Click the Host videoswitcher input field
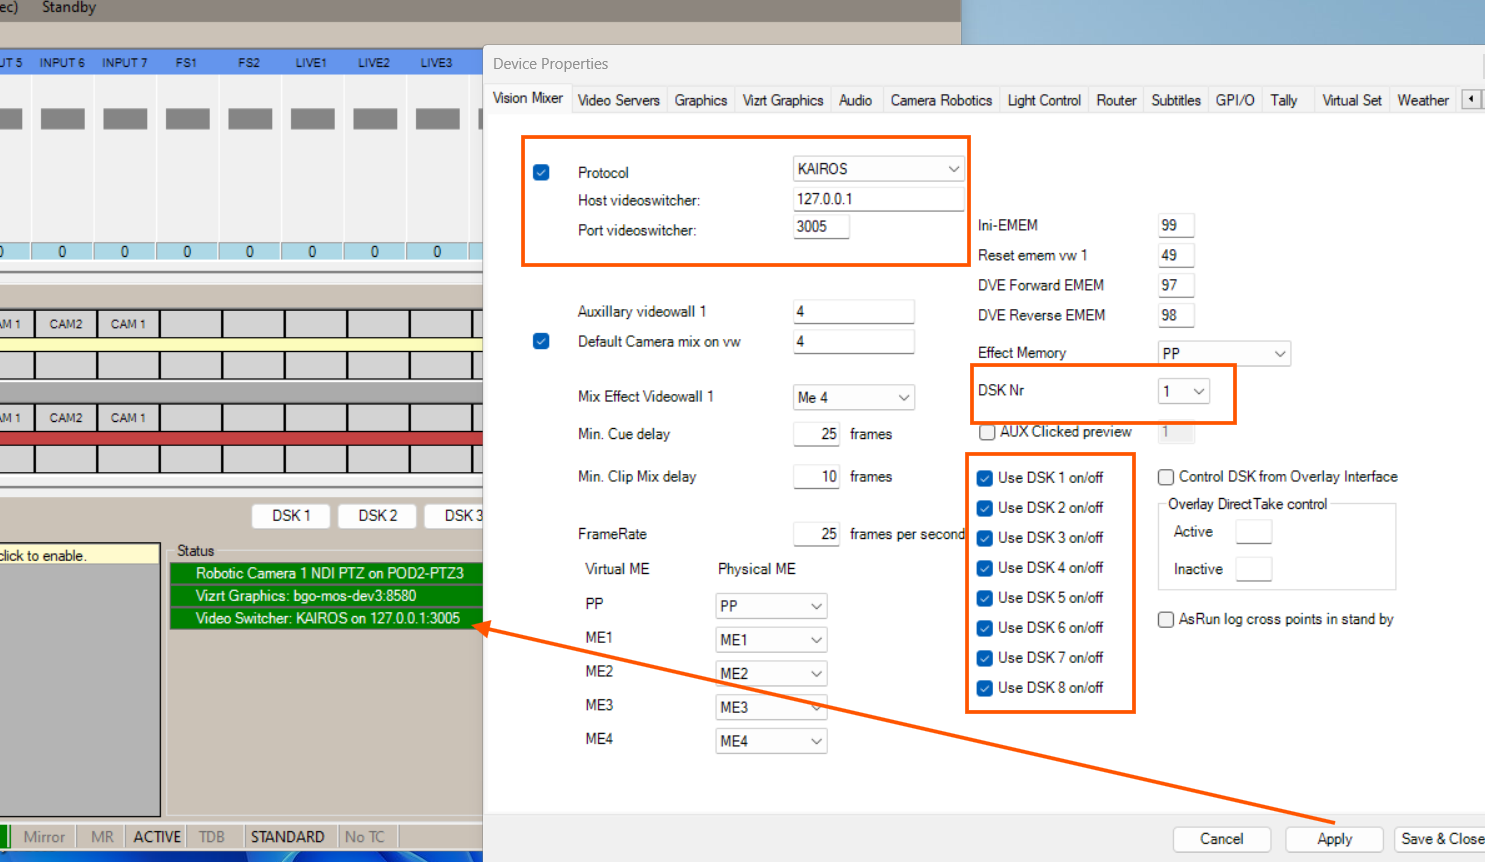 pyautogui.click(x=878, y=199)
